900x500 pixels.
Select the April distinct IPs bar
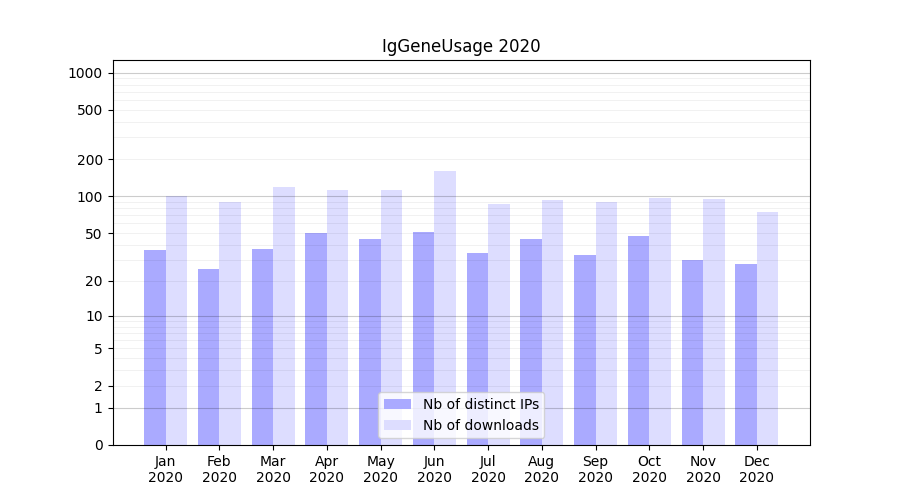pyautogui.click(x=316, y=338)
